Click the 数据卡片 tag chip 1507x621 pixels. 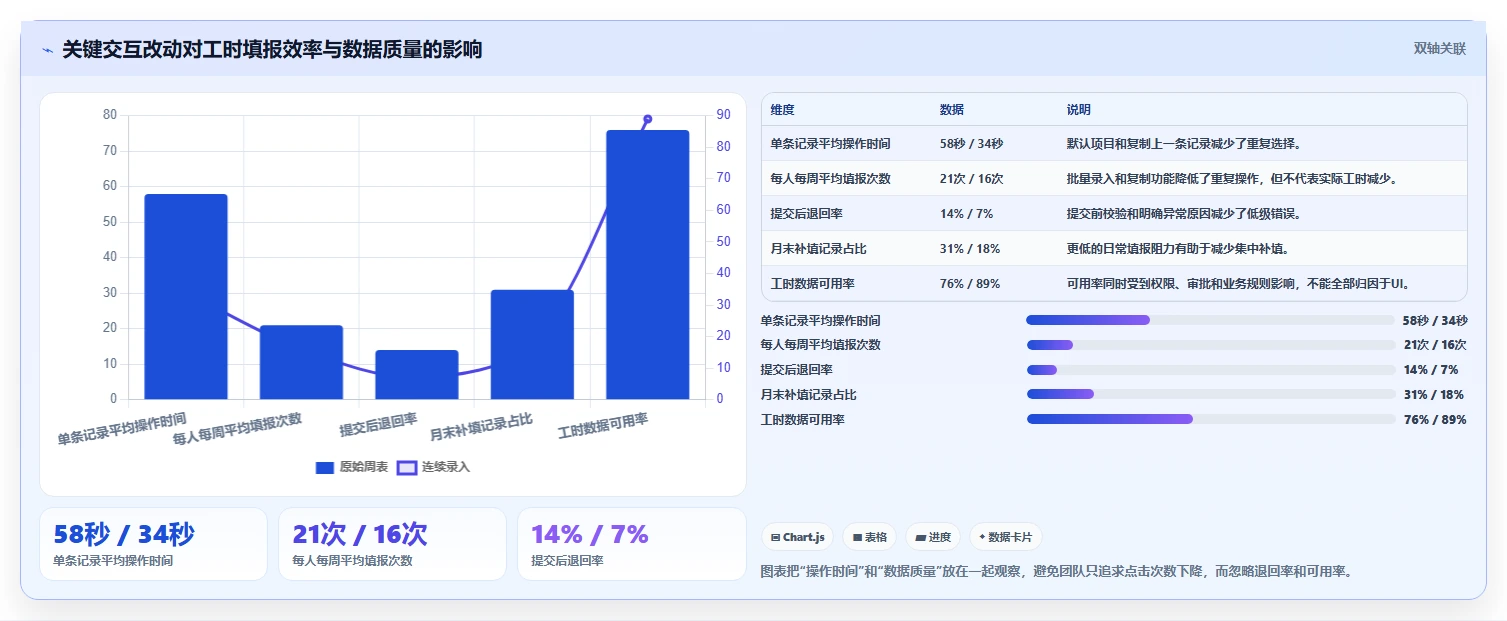(1006, 537)
